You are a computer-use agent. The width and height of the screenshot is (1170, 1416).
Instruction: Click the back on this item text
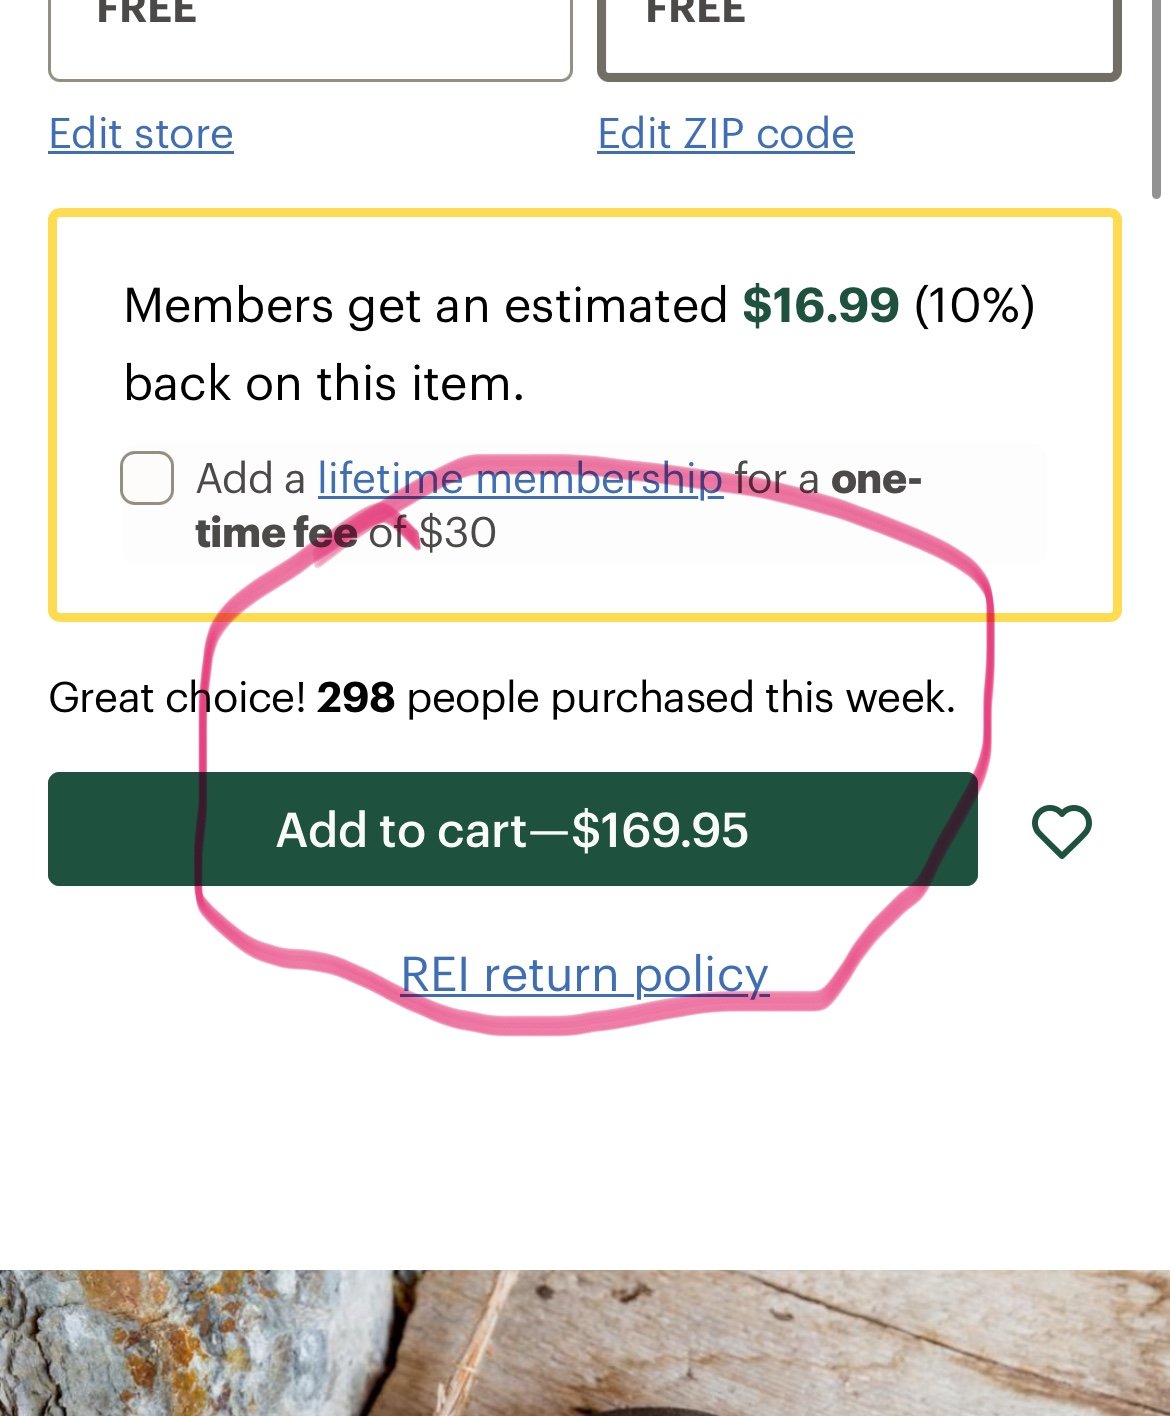pyautogui.click(x=324, y=384)
